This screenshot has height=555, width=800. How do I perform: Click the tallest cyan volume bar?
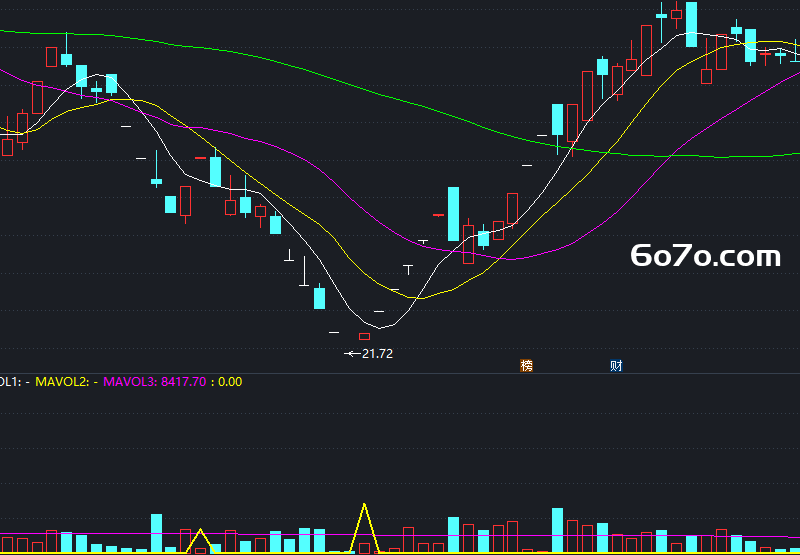[x=557, y=531]
